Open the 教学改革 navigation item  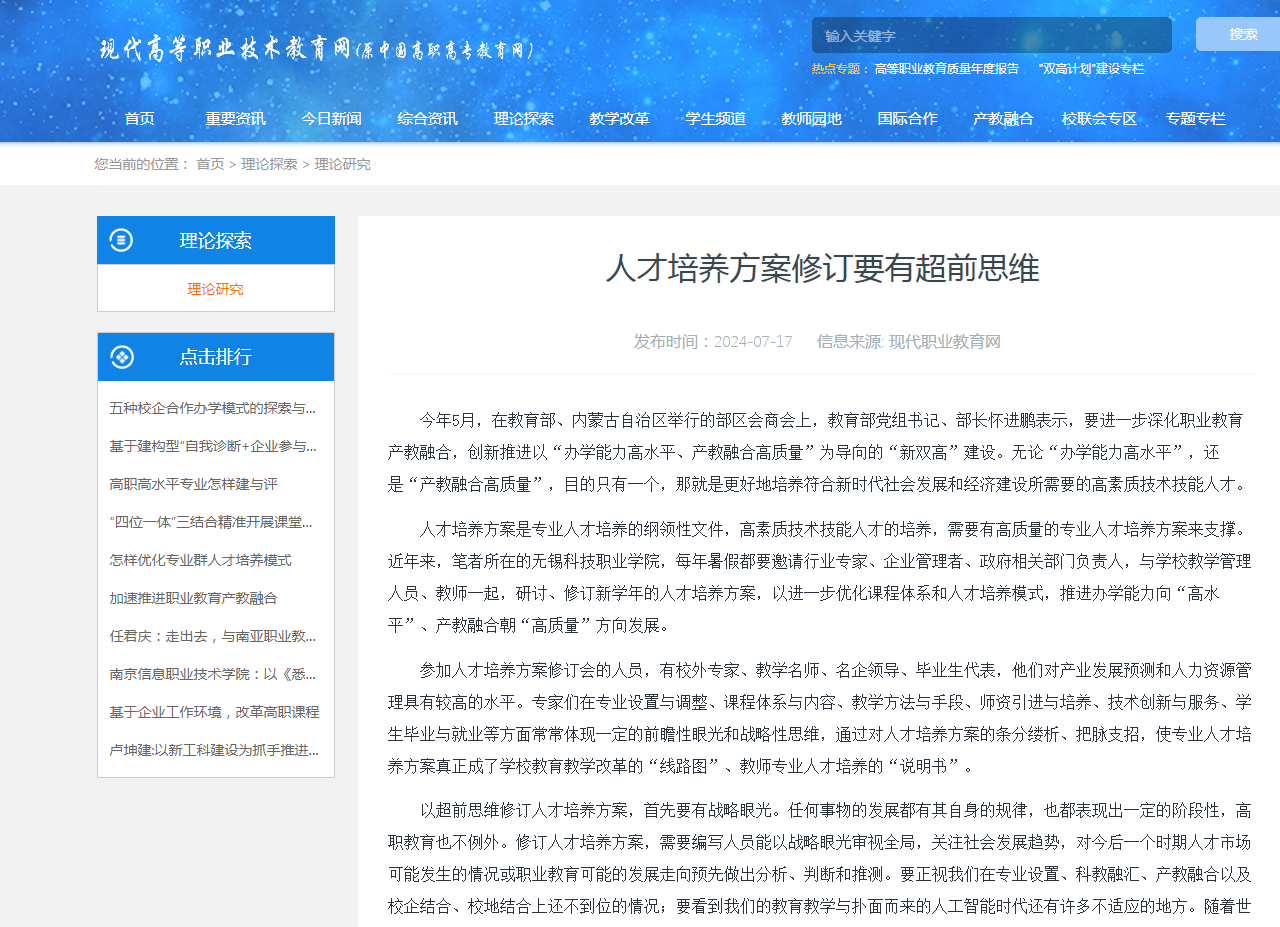pyautogui.click(x=620, y=118)
